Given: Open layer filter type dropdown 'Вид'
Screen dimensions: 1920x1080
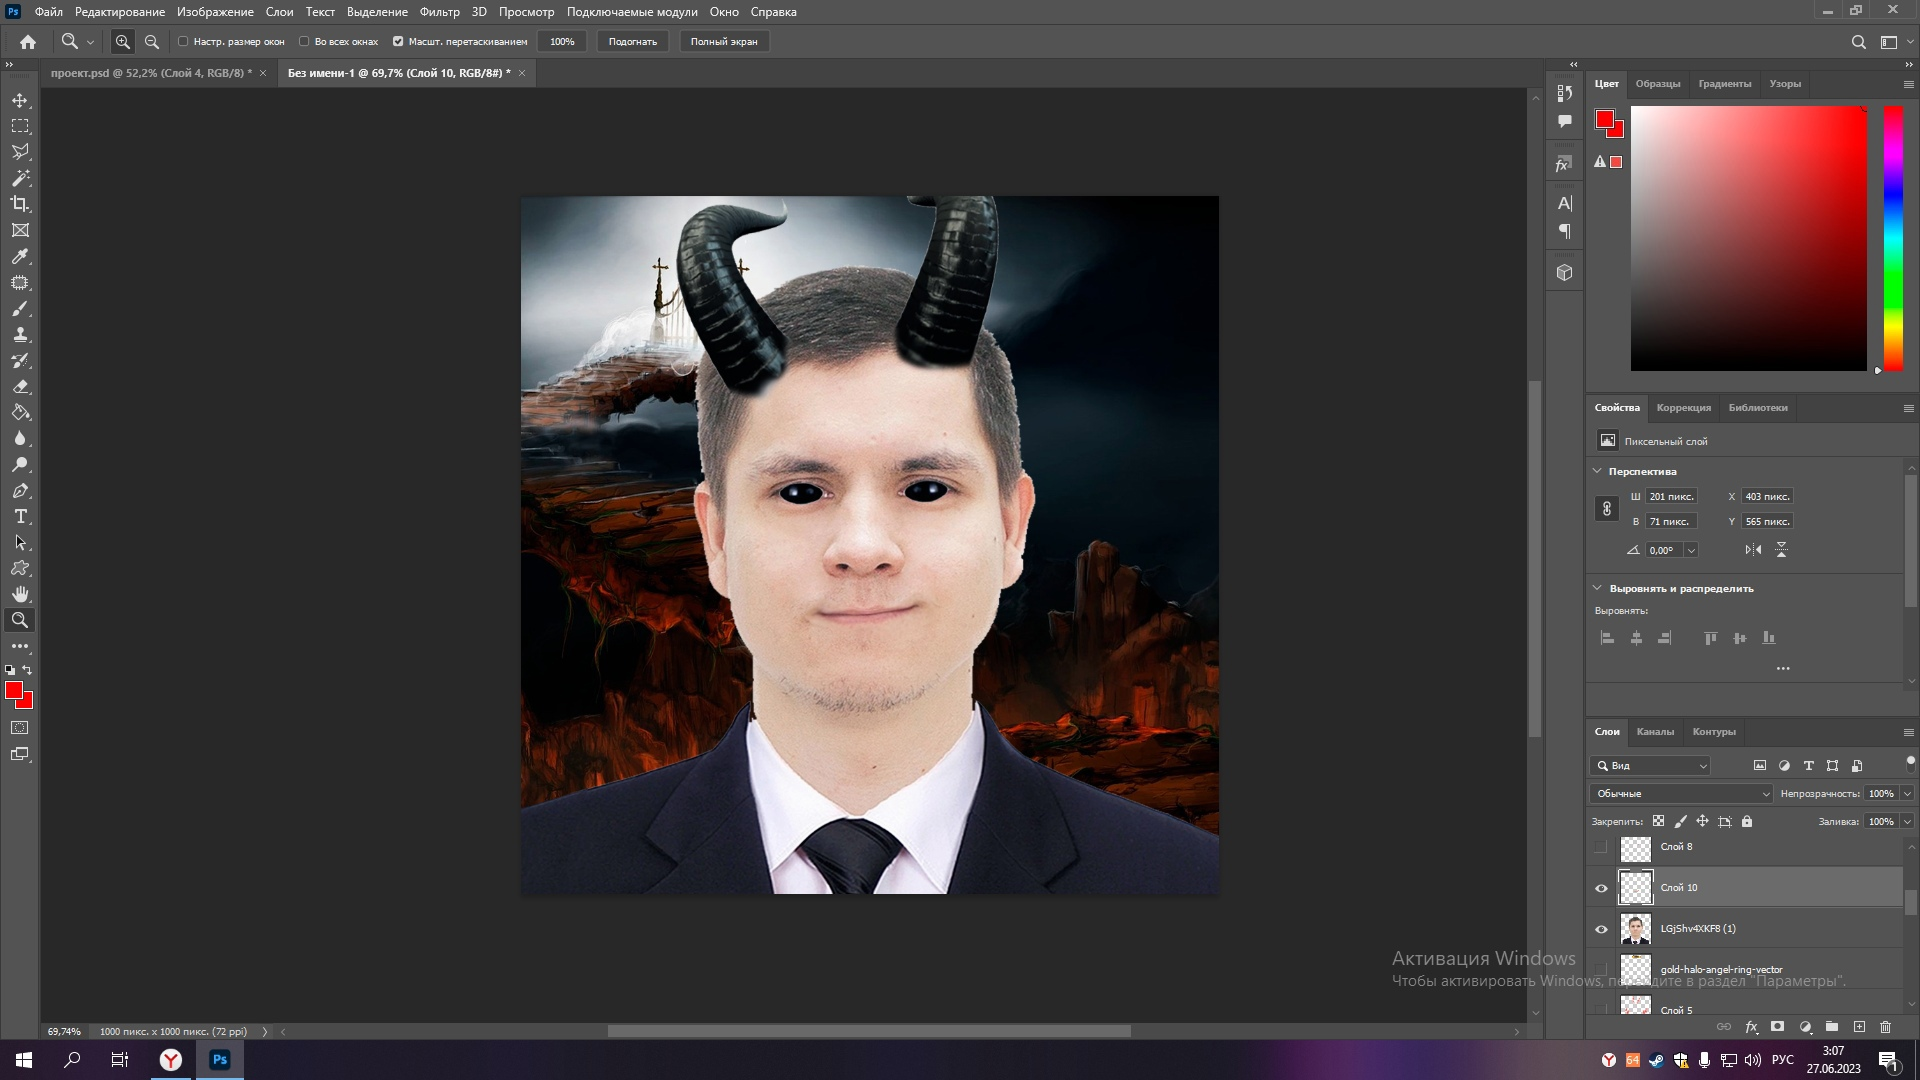Looking at the screenshot, I should pyautogui.click(x=1650, y=766).
